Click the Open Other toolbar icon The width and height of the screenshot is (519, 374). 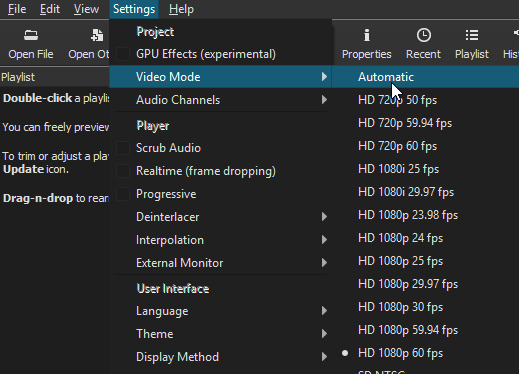[x=97, y=35]
